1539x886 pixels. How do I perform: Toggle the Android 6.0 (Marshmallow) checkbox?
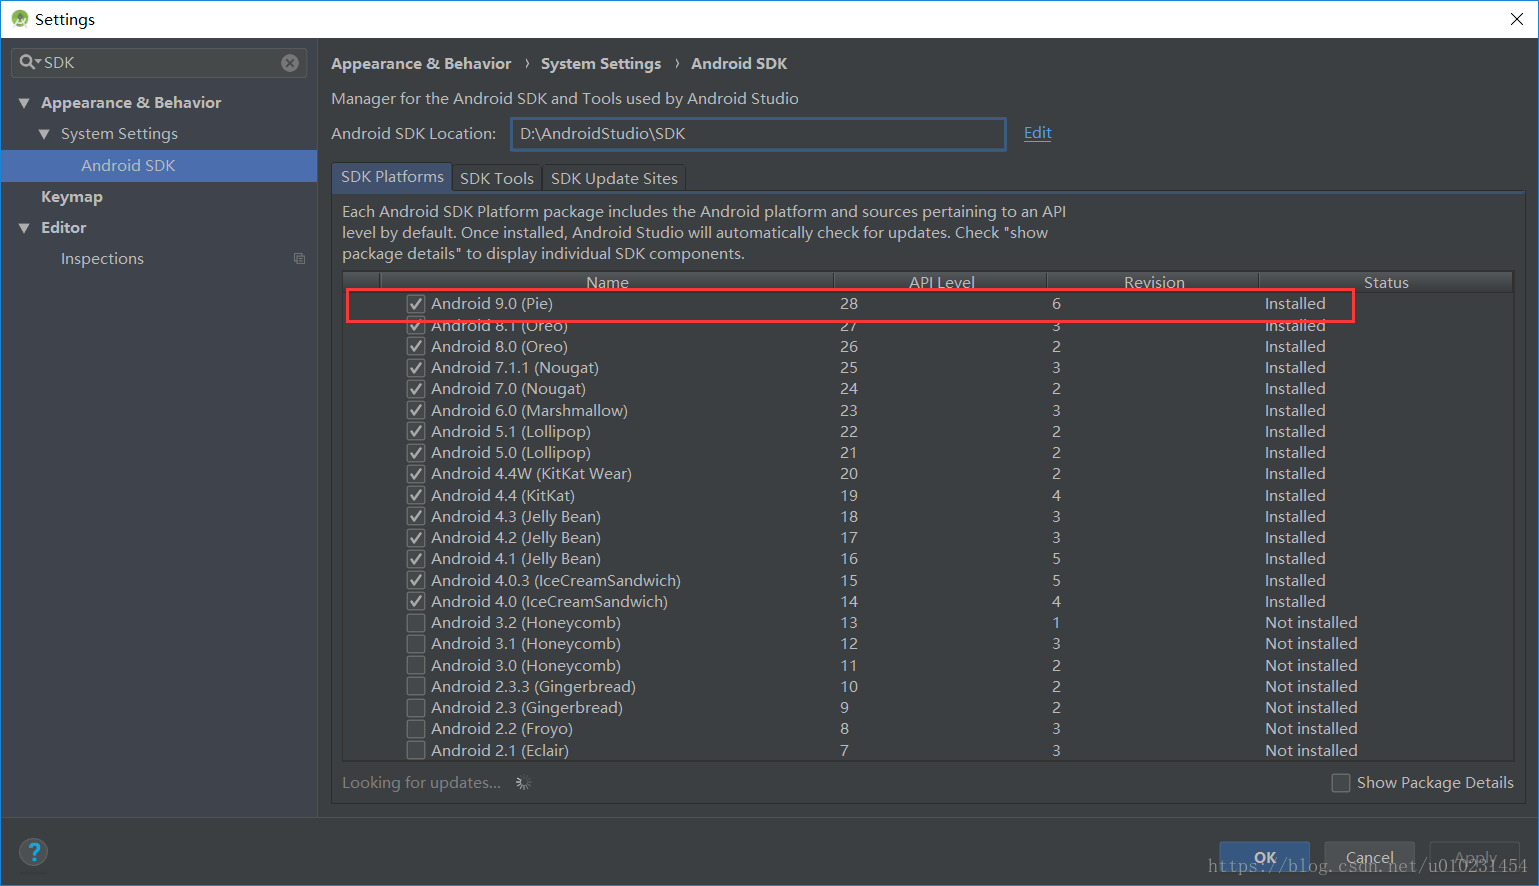(x=416, y=411)
